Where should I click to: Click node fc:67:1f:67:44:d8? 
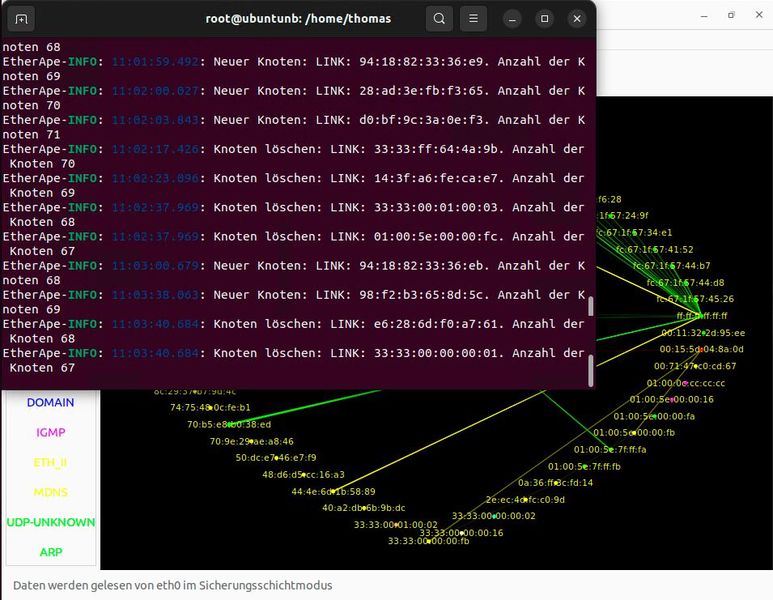(x=685, y=282)
